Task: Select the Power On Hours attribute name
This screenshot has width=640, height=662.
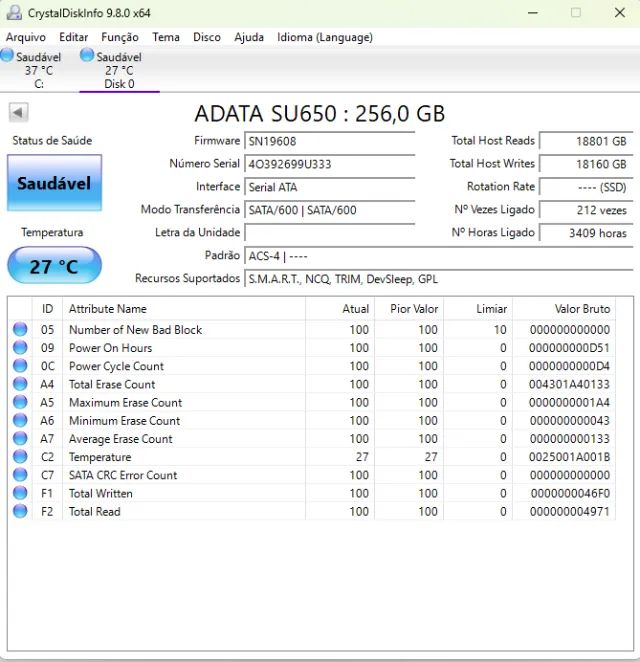Action: (x=111, y=347)
